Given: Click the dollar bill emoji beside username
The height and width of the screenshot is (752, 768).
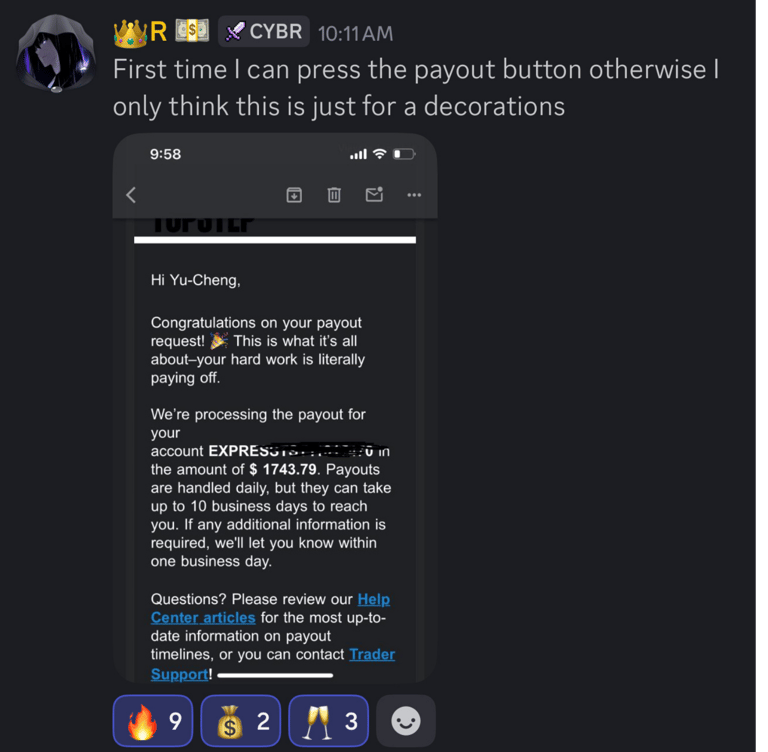Looking at the screenshot, I should coord(192,31).
